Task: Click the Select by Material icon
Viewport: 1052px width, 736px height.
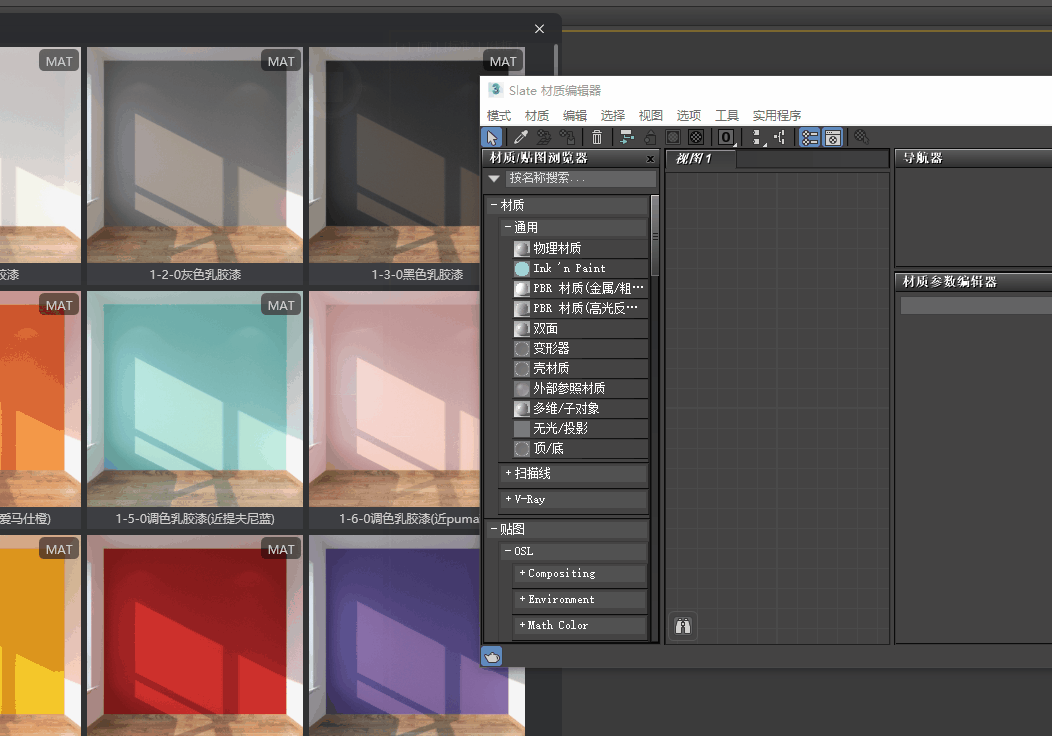Action: coord(860,137)
